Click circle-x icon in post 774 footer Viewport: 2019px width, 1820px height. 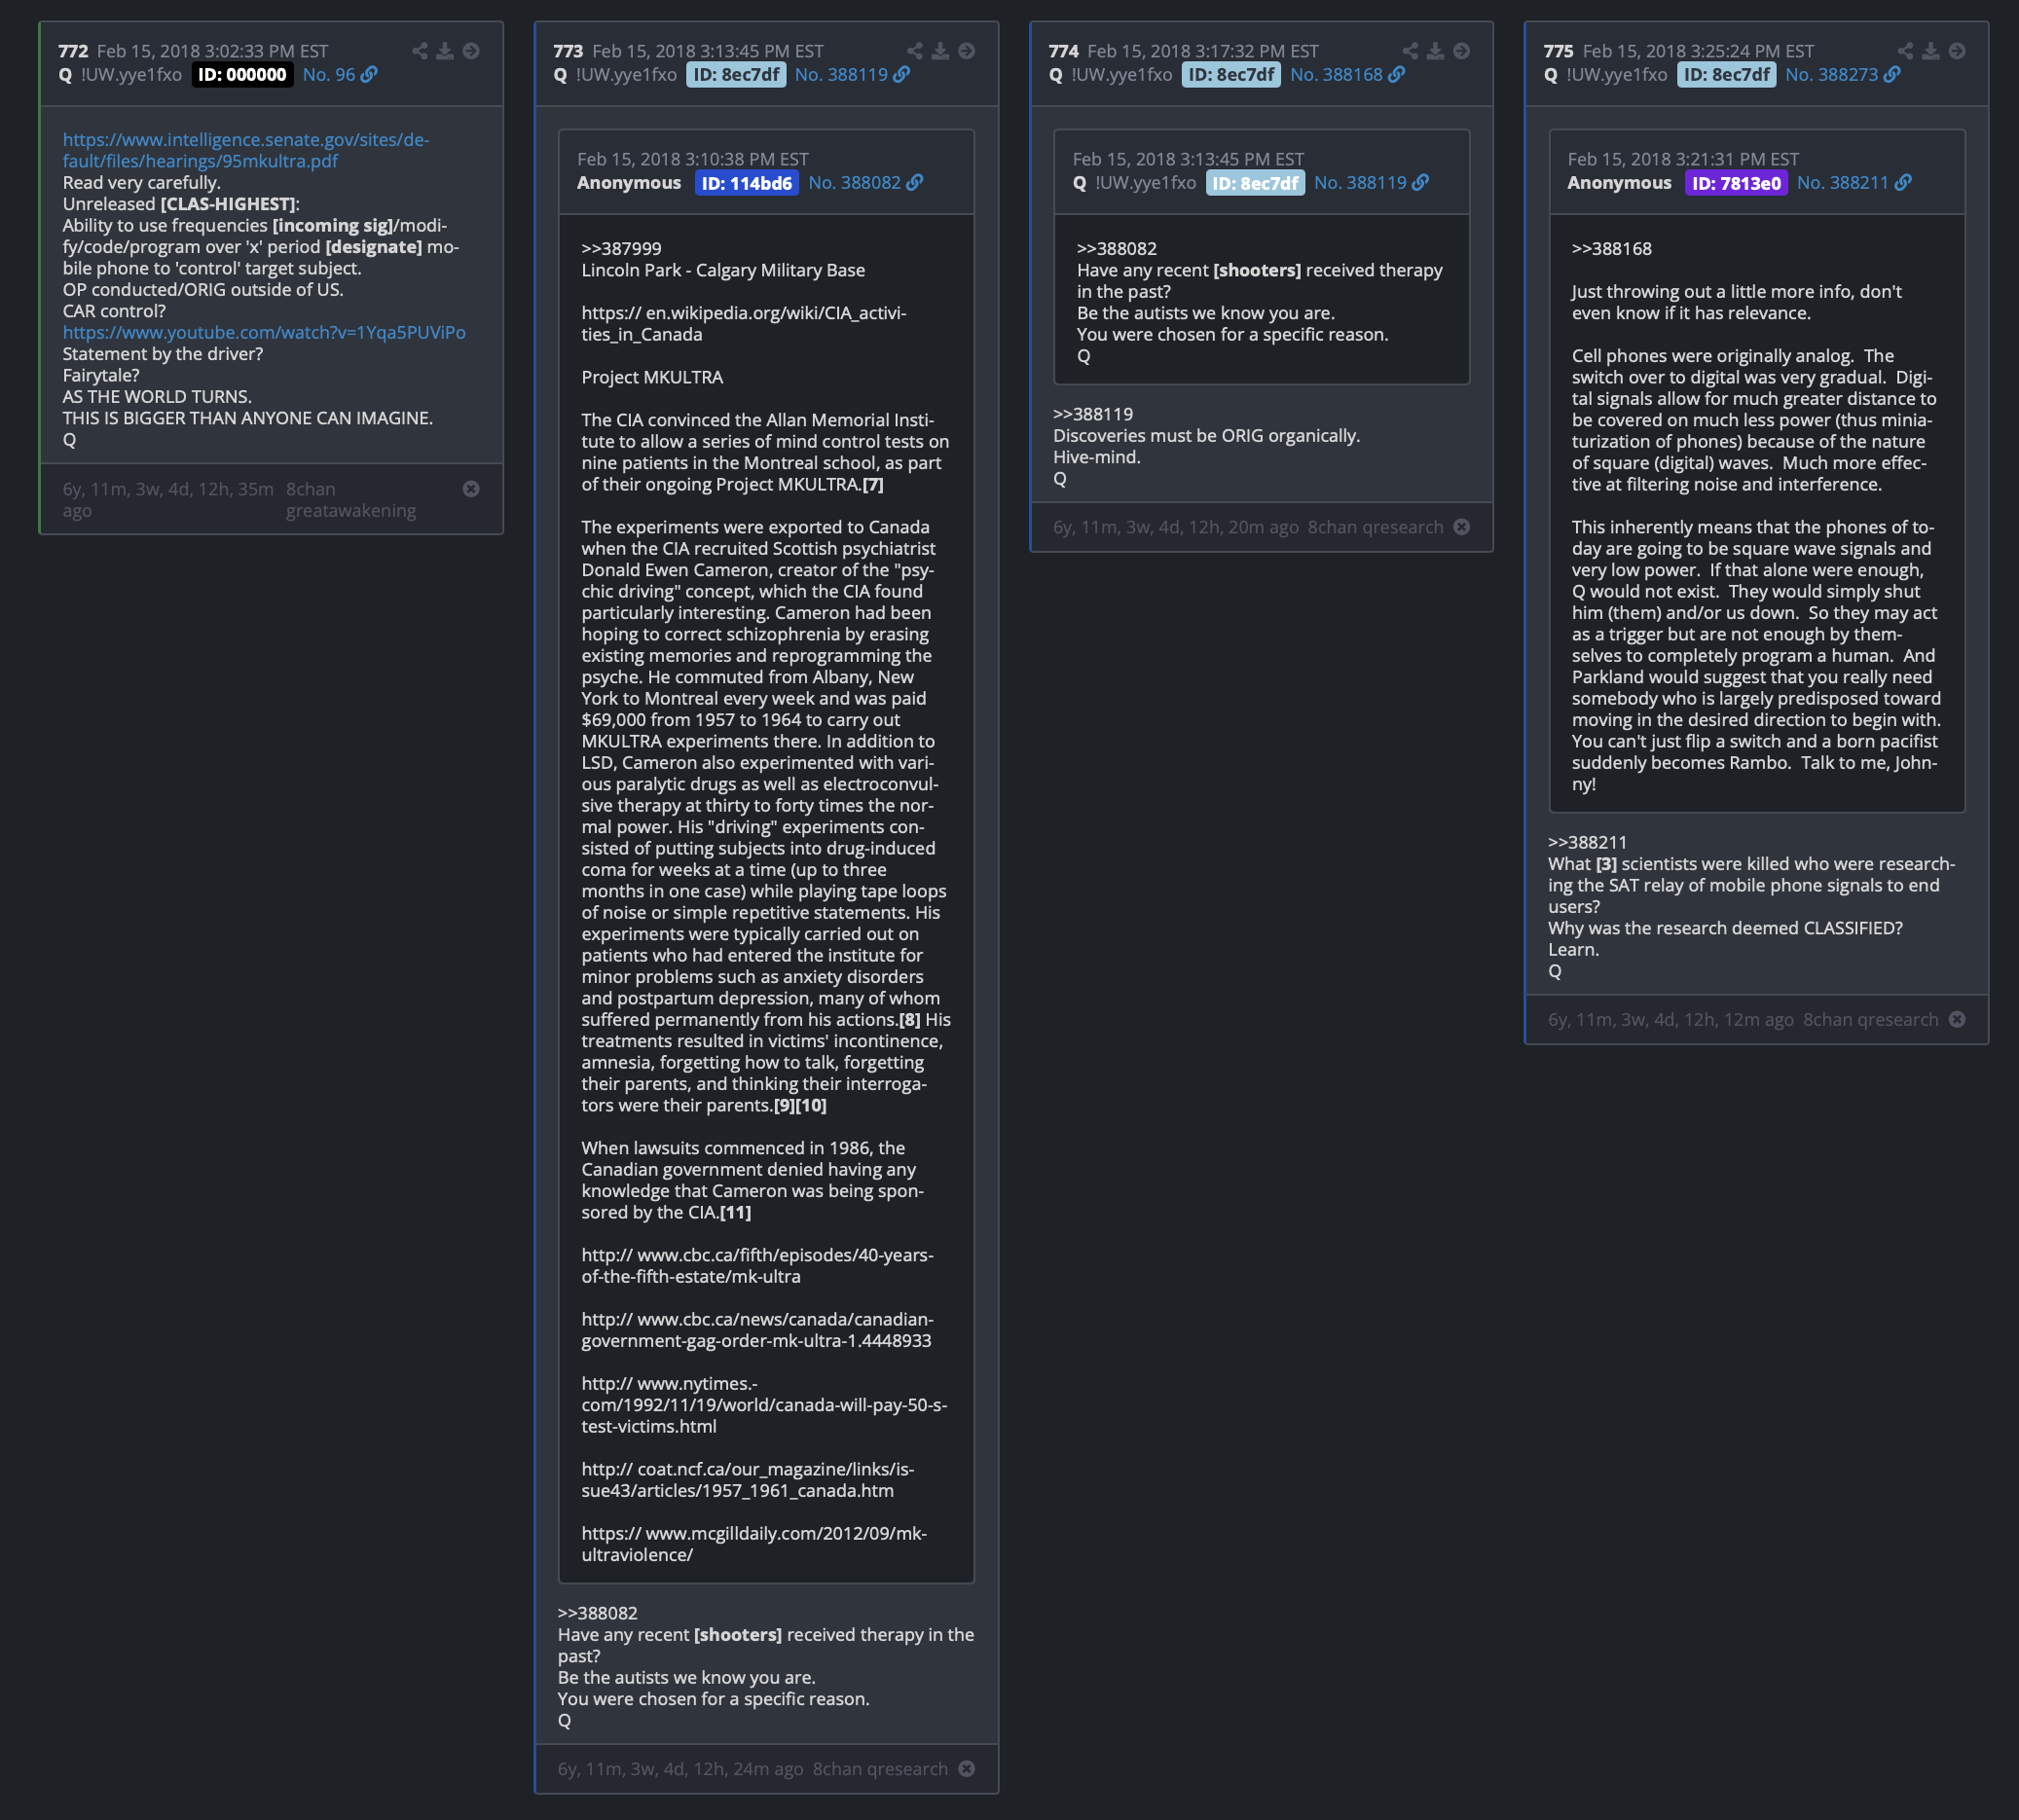point(1462,527)
